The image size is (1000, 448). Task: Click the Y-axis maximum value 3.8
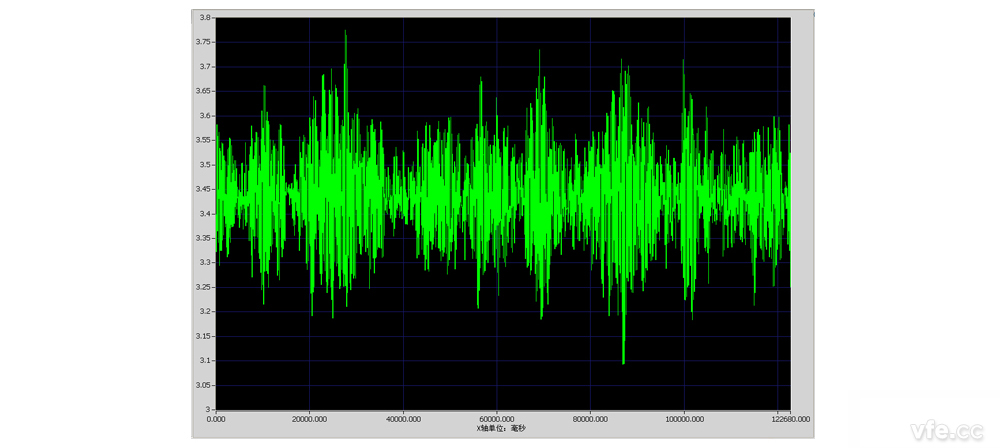tap(204, 18)
